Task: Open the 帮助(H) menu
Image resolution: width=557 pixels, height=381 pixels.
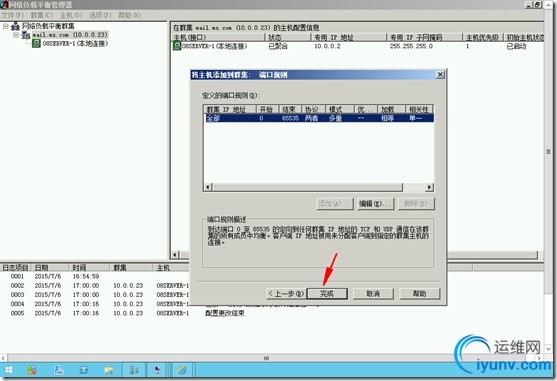Action: 129,15
